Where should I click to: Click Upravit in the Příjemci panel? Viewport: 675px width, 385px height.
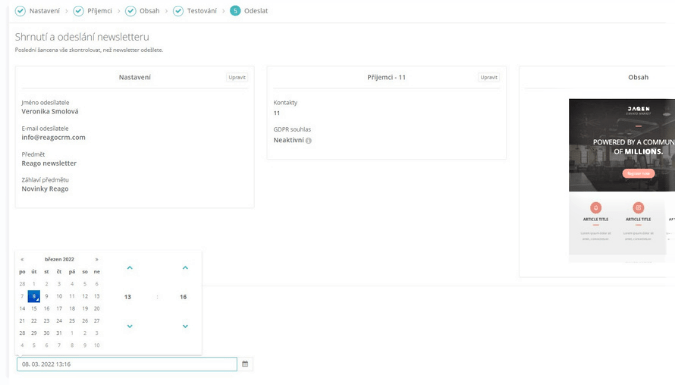(489, 77)
